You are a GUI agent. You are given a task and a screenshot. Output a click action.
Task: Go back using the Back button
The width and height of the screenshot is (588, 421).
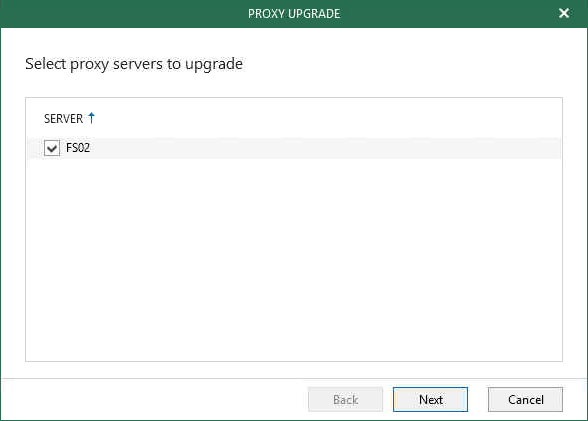345,399
